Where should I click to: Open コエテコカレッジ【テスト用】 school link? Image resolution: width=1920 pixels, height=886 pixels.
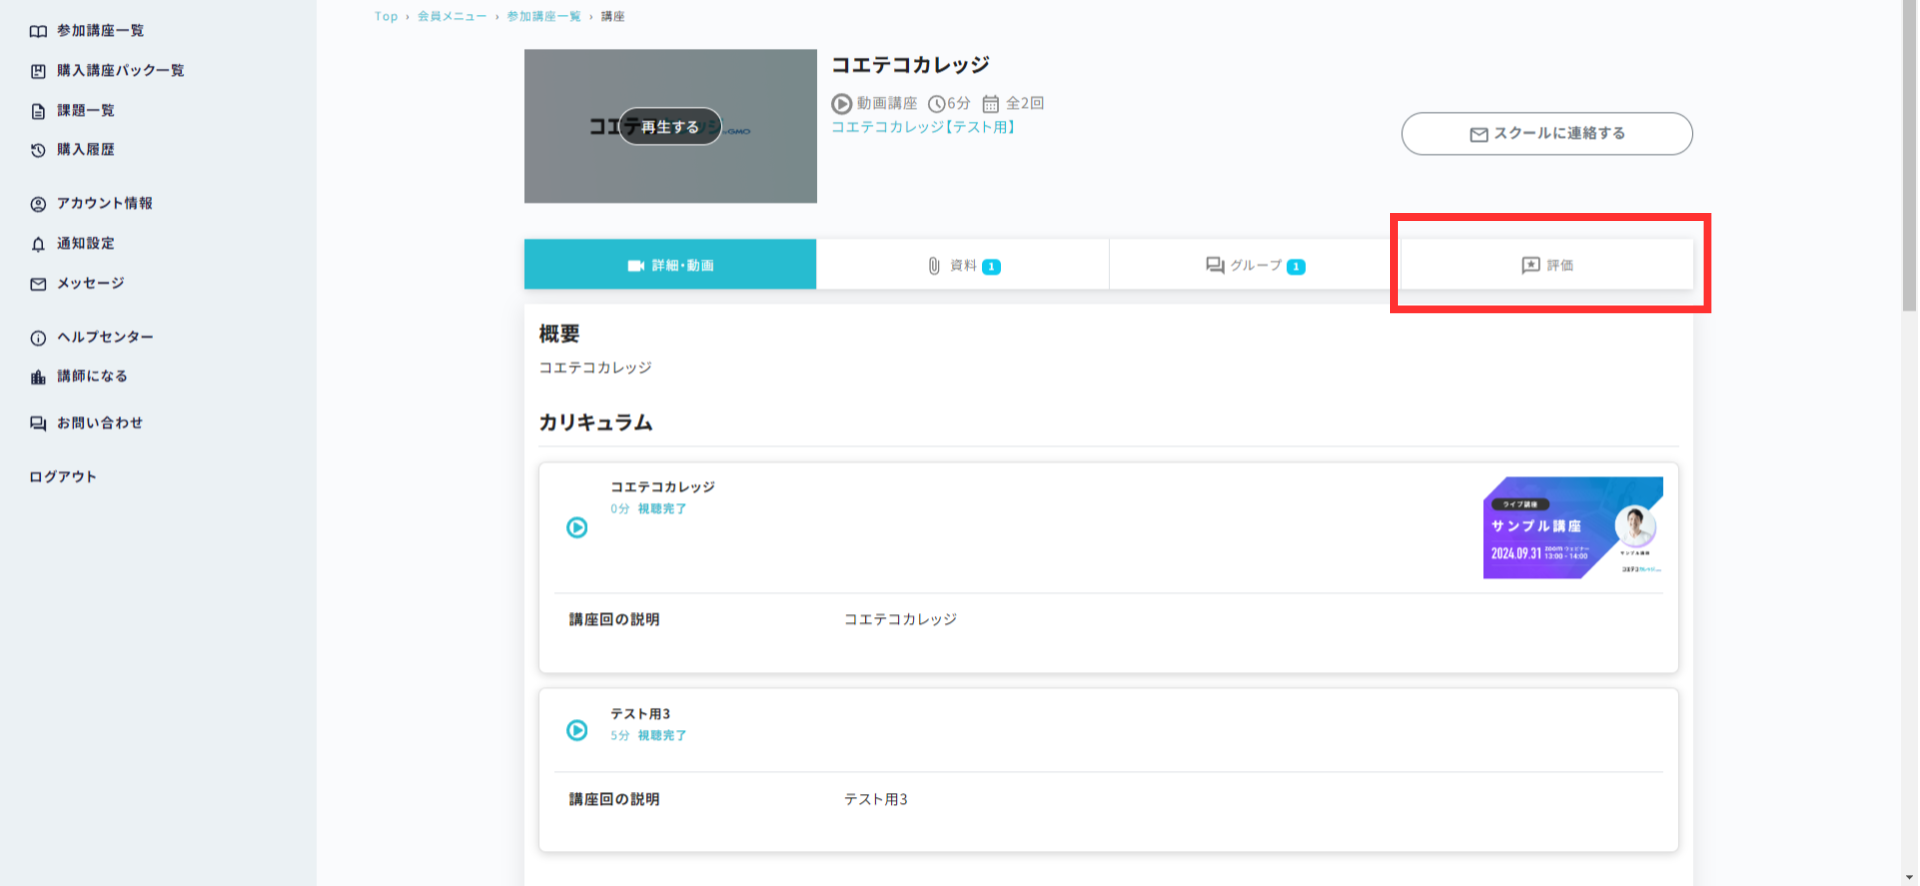click(923, 127)
